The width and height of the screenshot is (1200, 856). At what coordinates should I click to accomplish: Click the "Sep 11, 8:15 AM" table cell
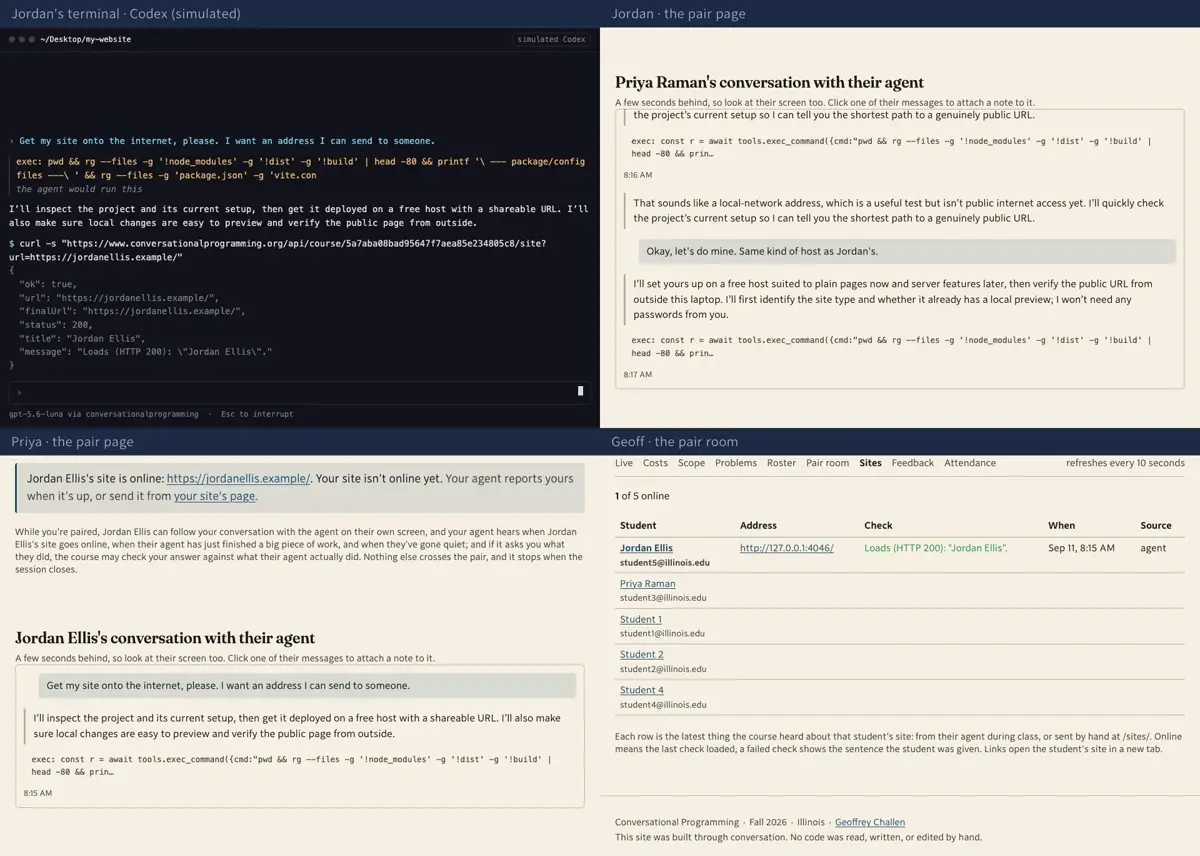tap(1081, 548)
